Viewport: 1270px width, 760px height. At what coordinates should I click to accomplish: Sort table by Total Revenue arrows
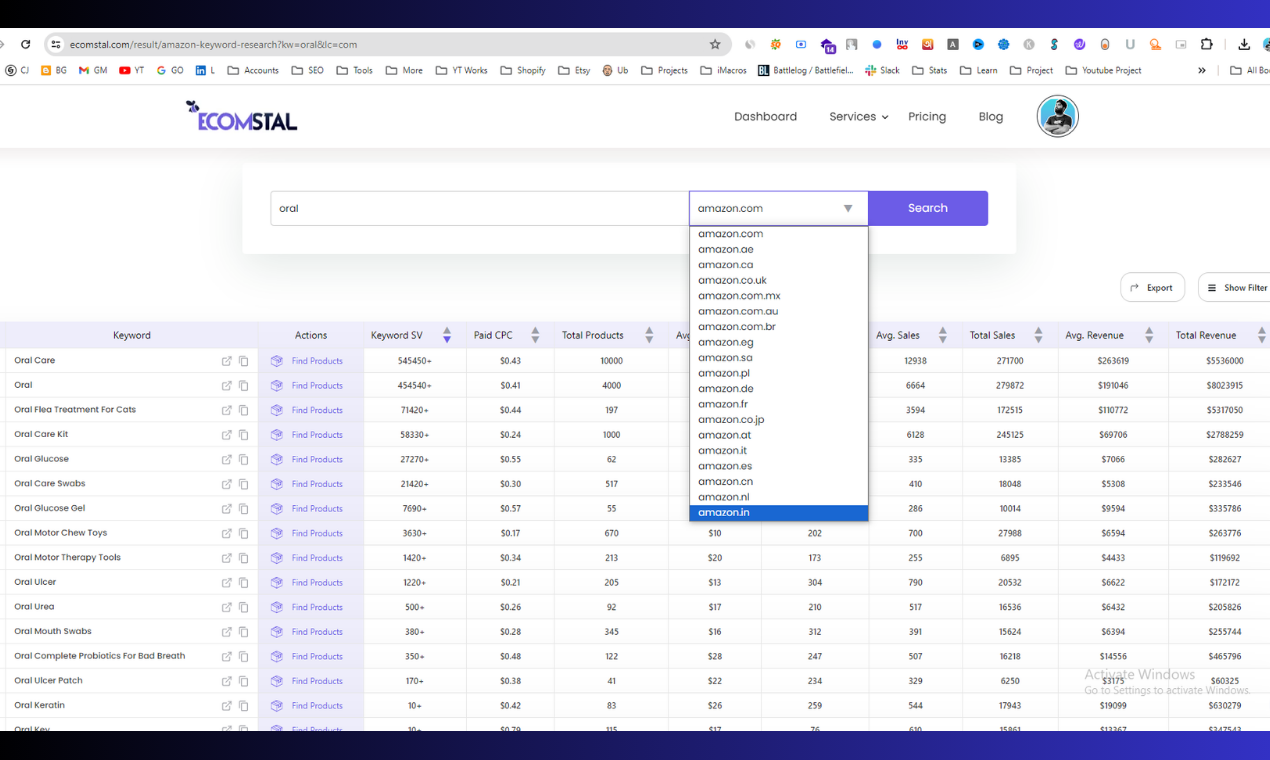click(x=1261, y=335)
